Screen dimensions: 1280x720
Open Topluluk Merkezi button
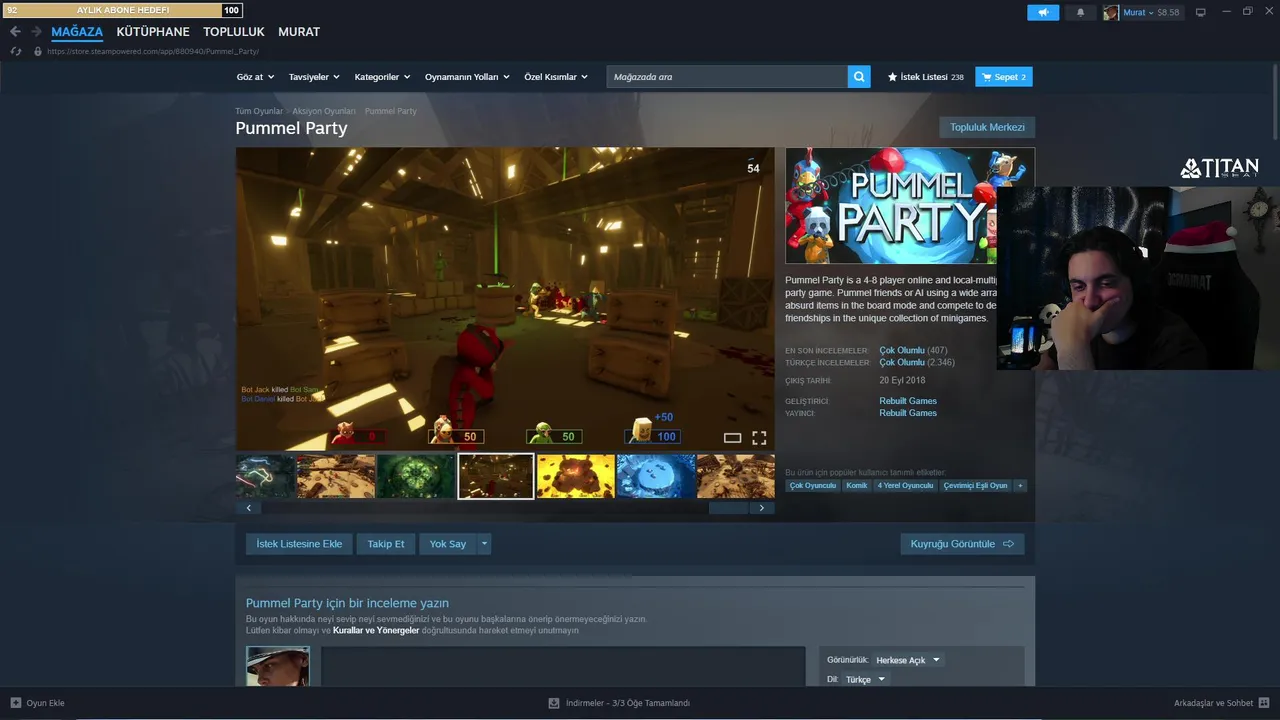coord(987,127)
